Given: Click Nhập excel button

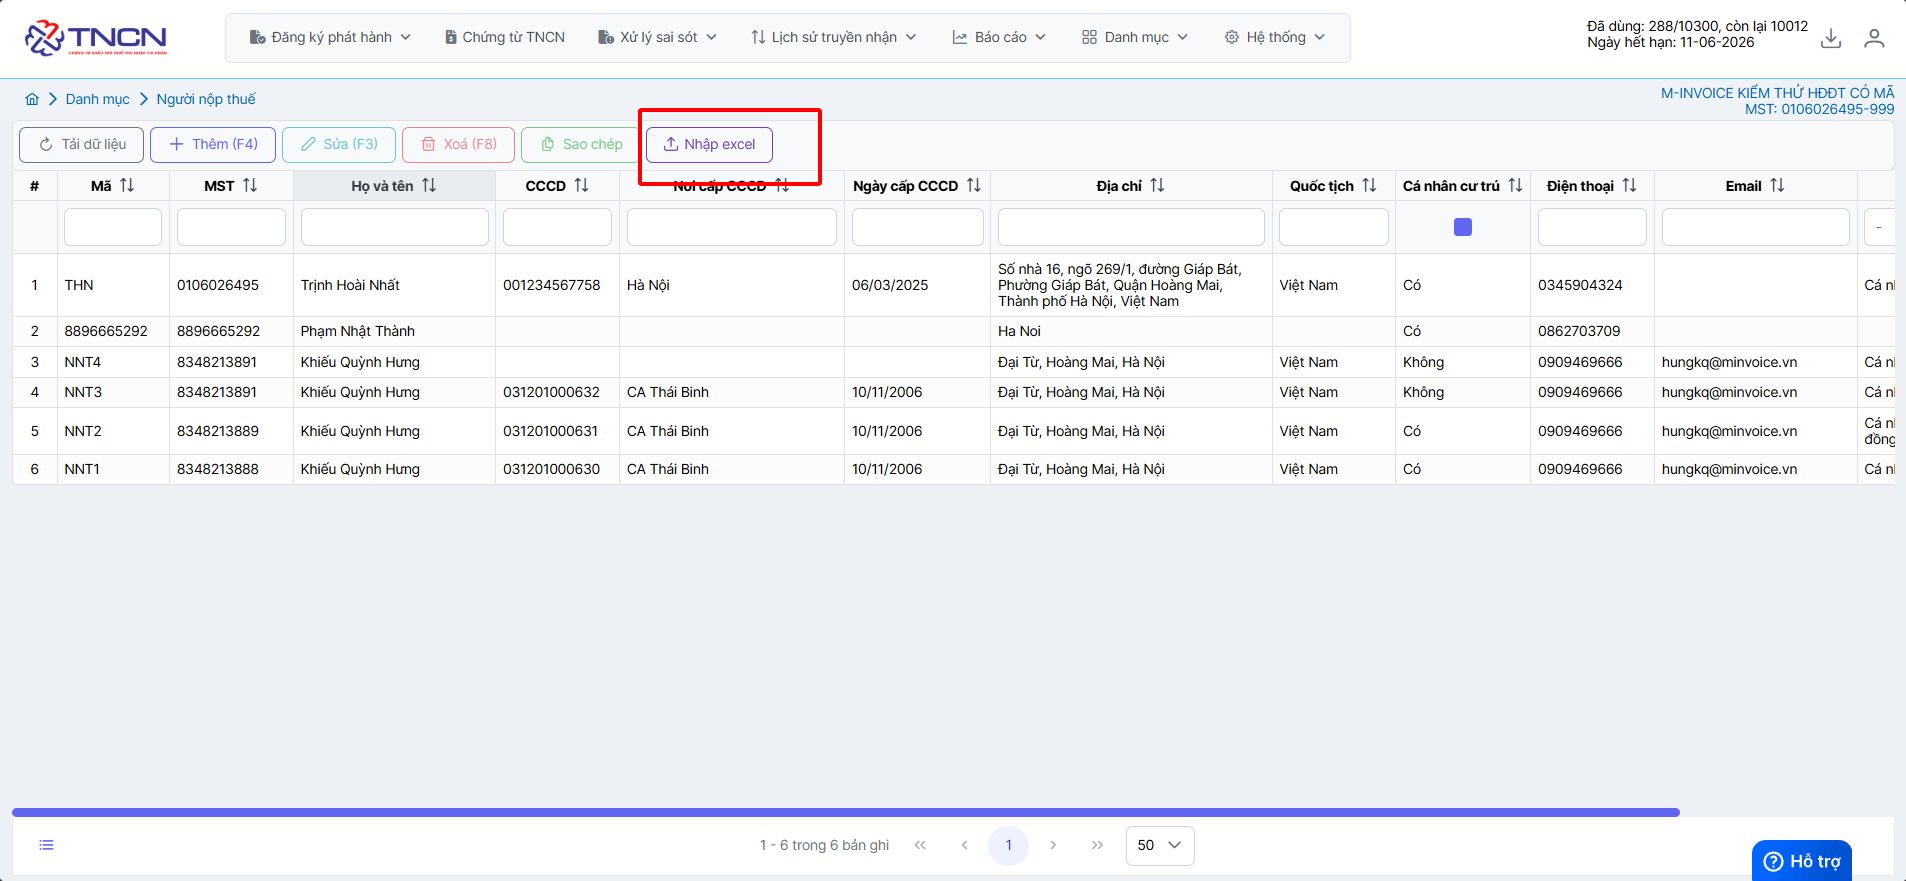Looking at the screenshot, I should pos(709,144).
